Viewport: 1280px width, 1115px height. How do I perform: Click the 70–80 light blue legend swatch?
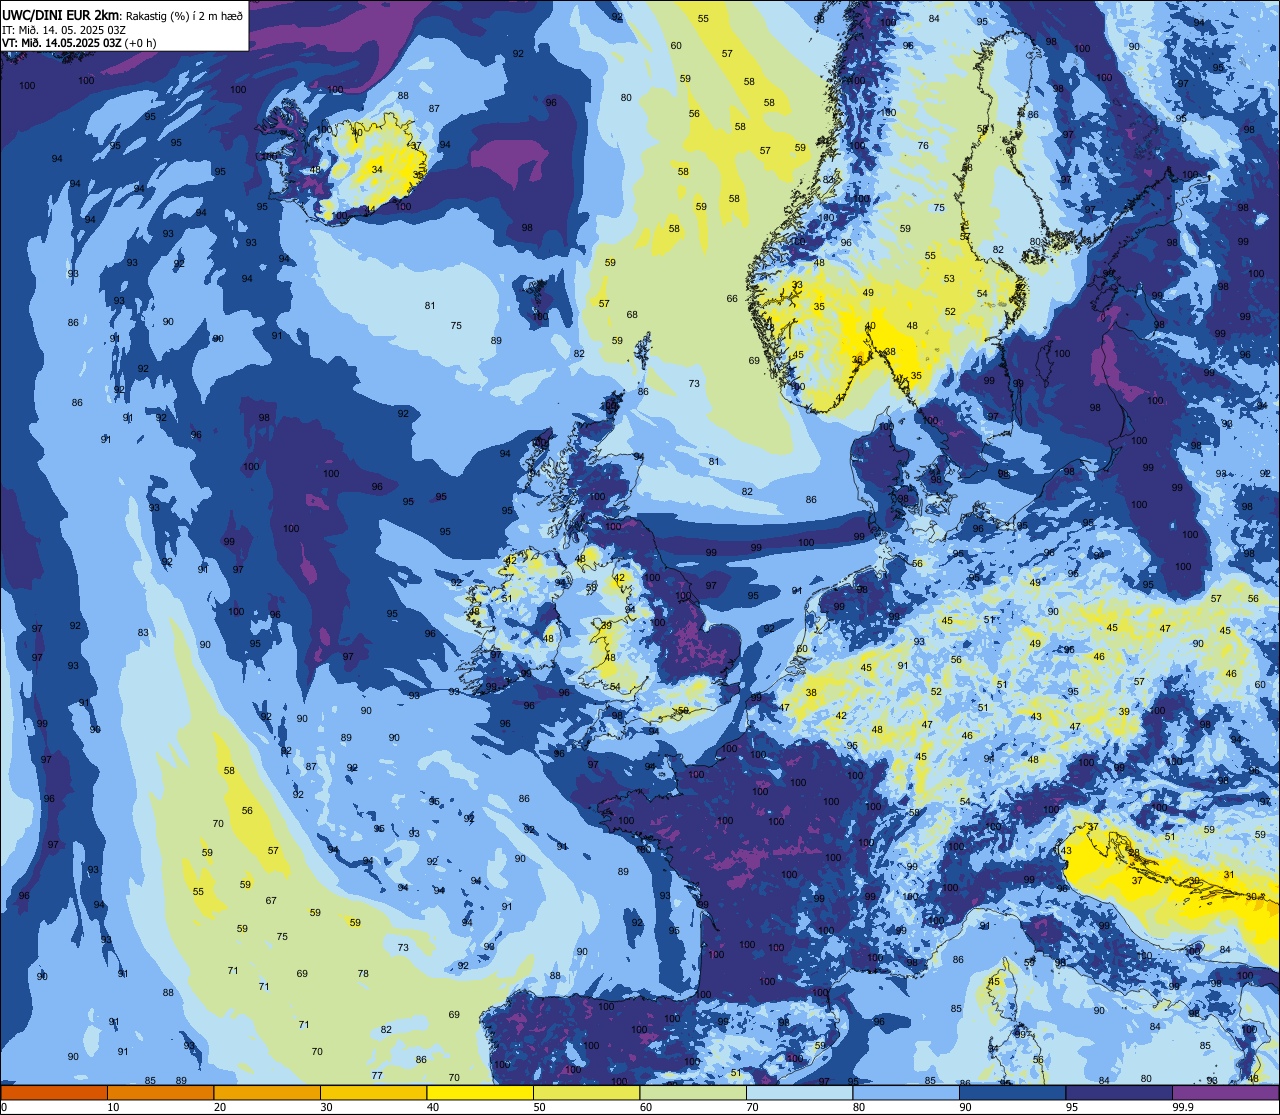pos(799,1092)
